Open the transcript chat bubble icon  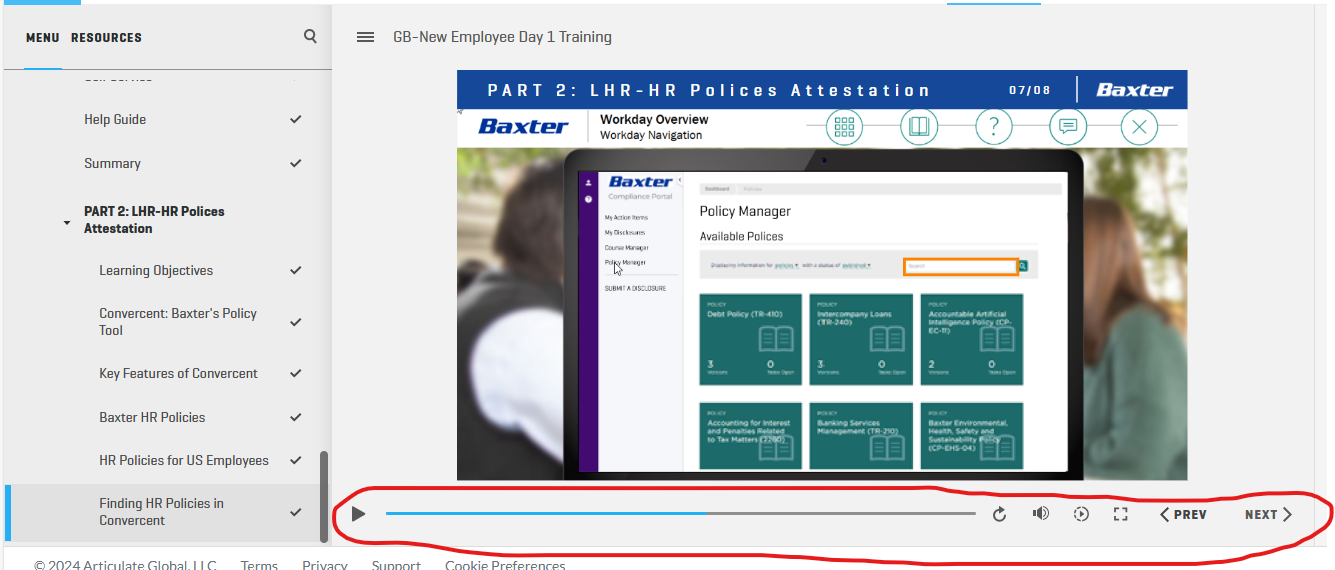coord(1068,126)
